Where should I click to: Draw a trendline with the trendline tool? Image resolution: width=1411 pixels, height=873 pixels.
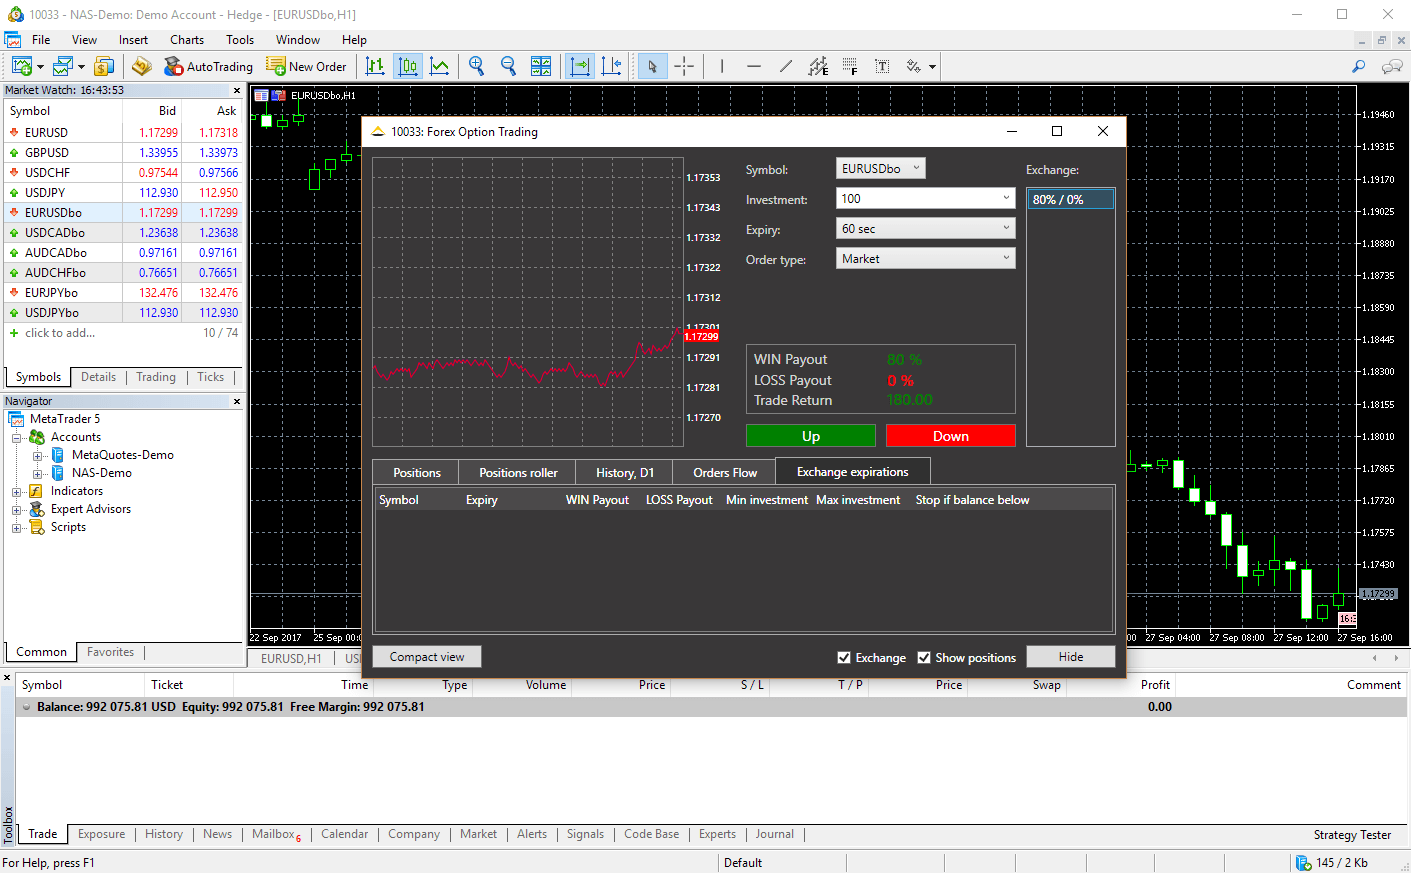pos(786,67)
